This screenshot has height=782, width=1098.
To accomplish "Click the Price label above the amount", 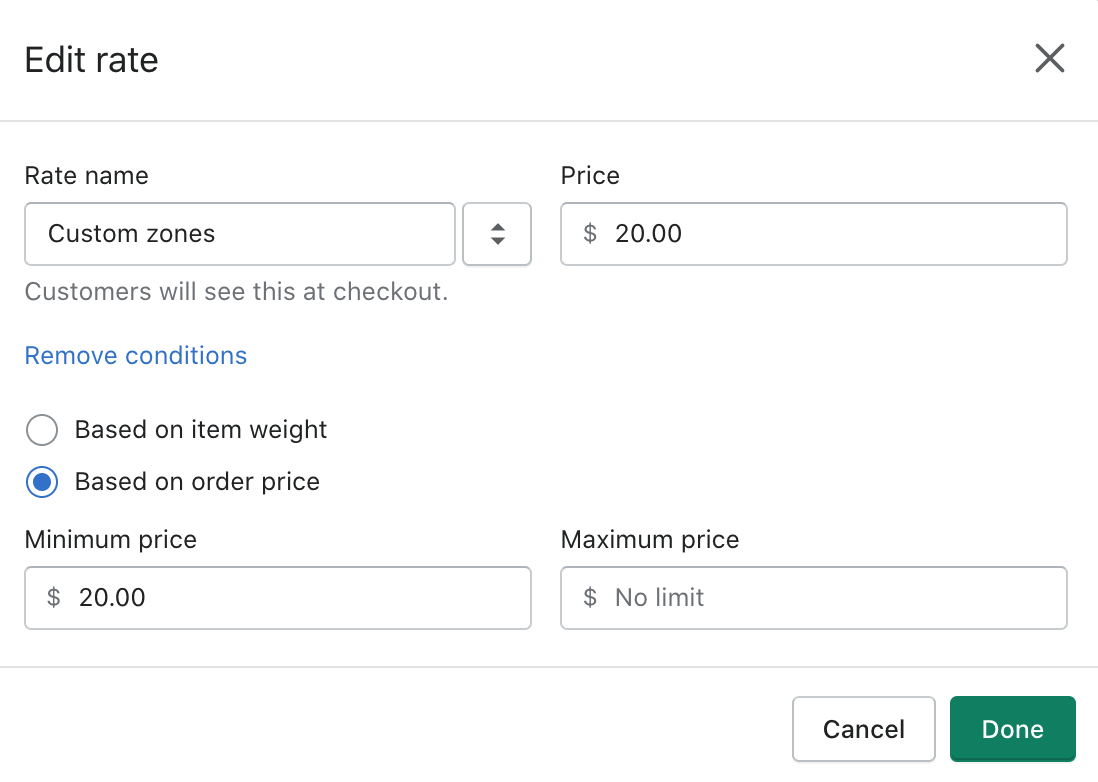I will (590, 175).
